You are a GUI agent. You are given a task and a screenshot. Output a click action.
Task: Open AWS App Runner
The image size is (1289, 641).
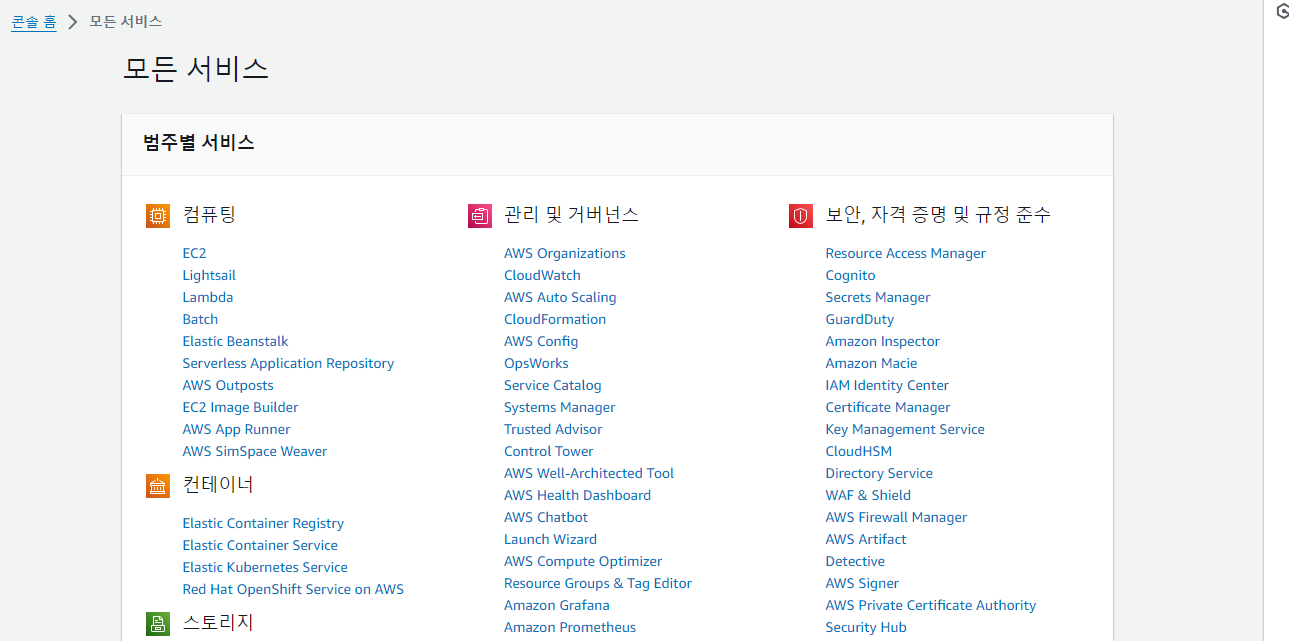[236, 429]
